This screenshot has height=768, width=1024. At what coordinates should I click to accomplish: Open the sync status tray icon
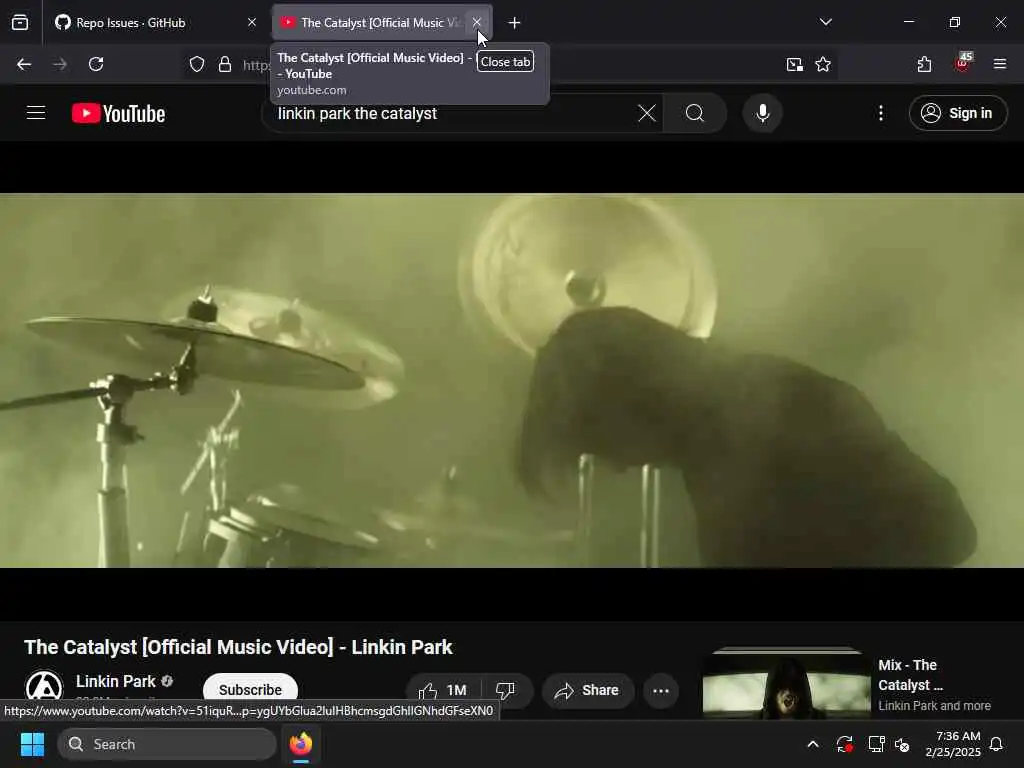(844, 744)
